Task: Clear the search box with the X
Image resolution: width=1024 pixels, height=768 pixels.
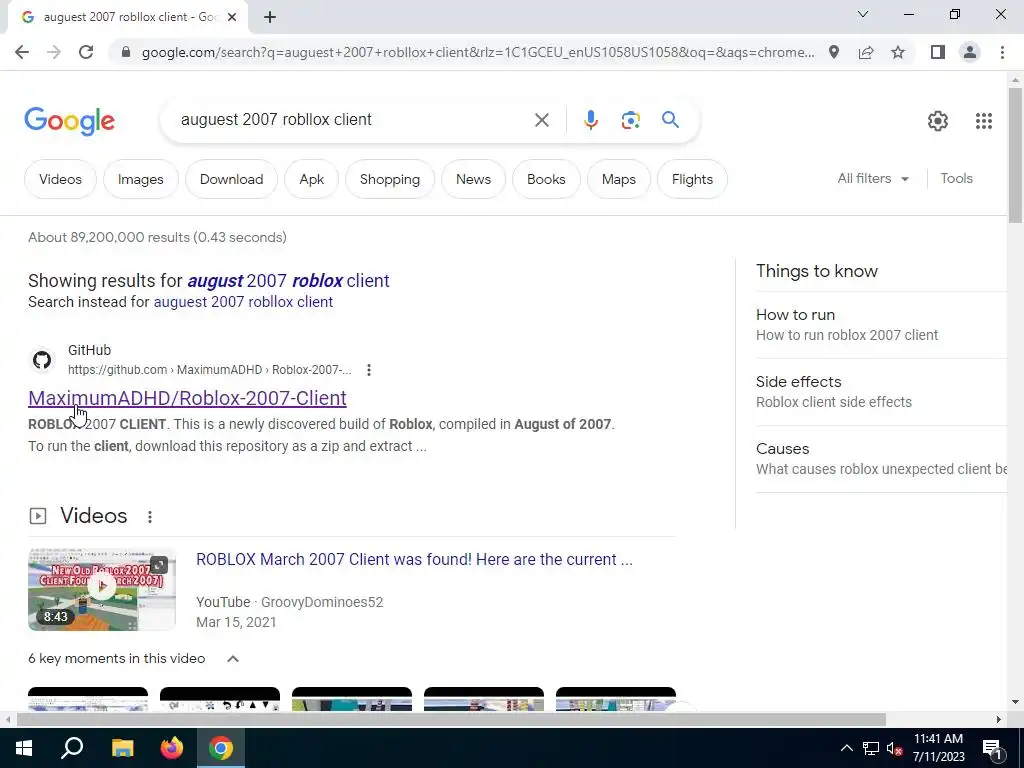Action: [x=541, y=120]
